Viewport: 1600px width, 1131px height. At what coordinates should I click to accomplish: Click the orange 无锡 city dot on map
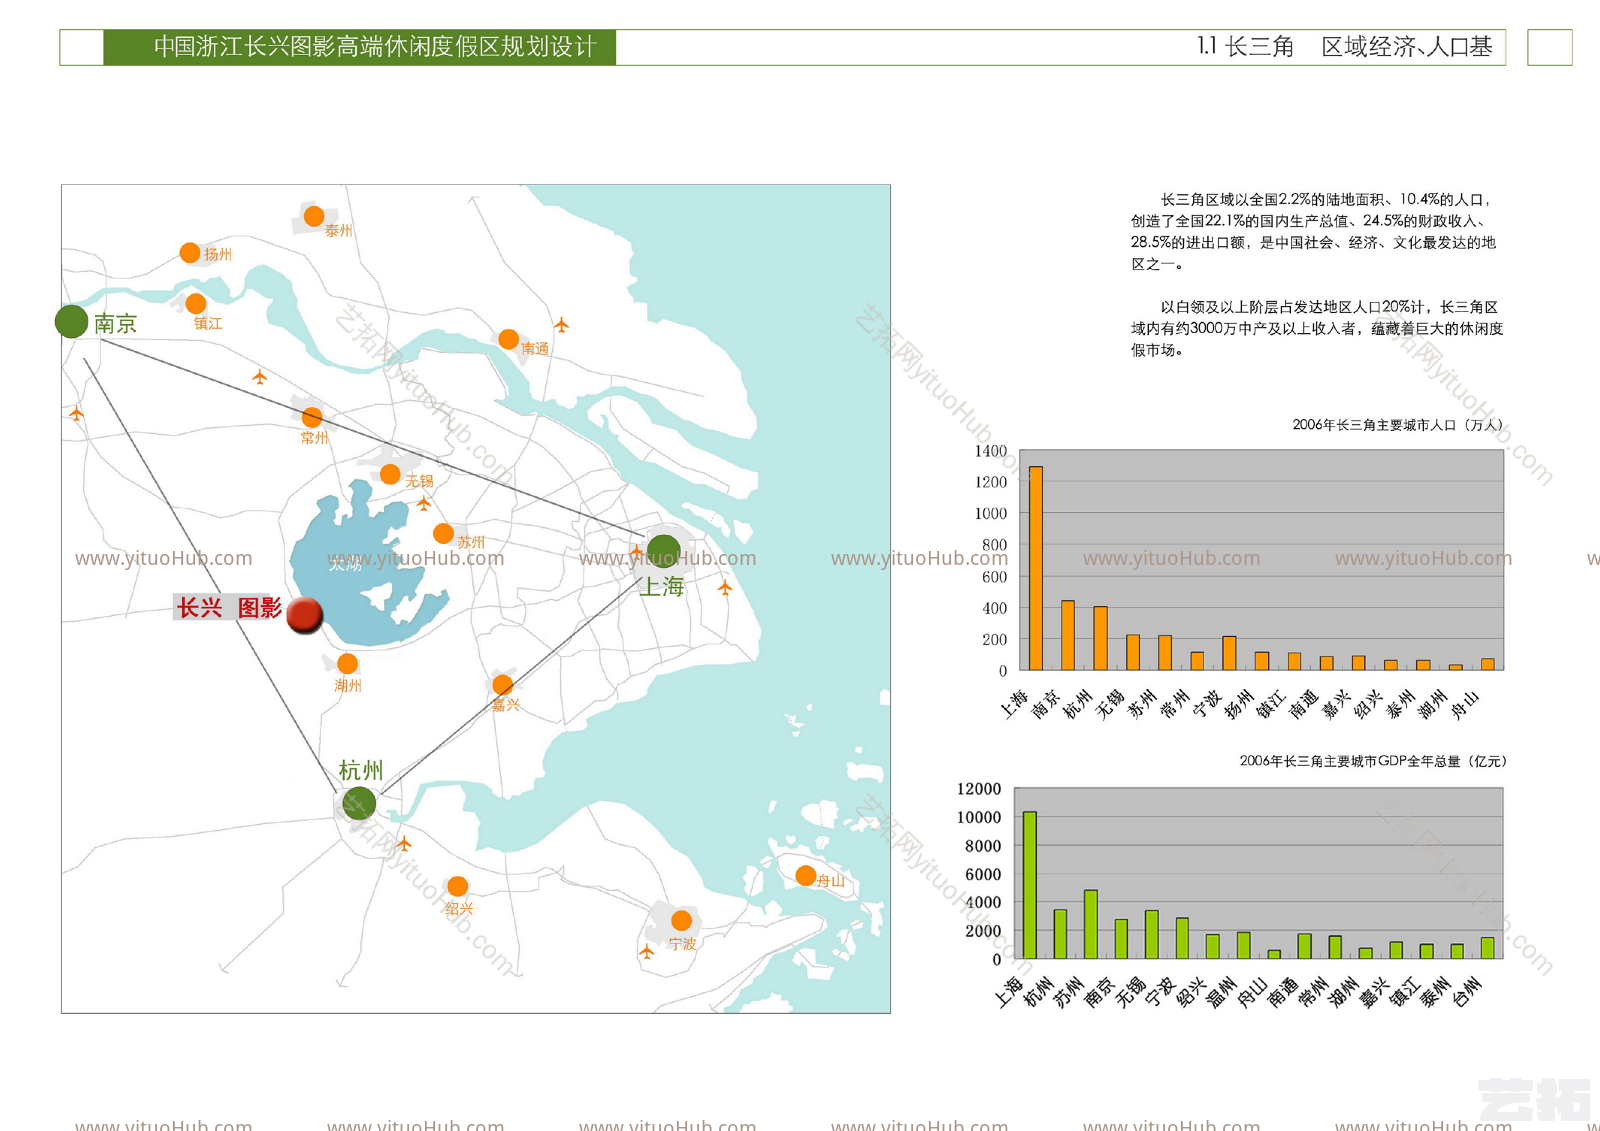(390, 474)
